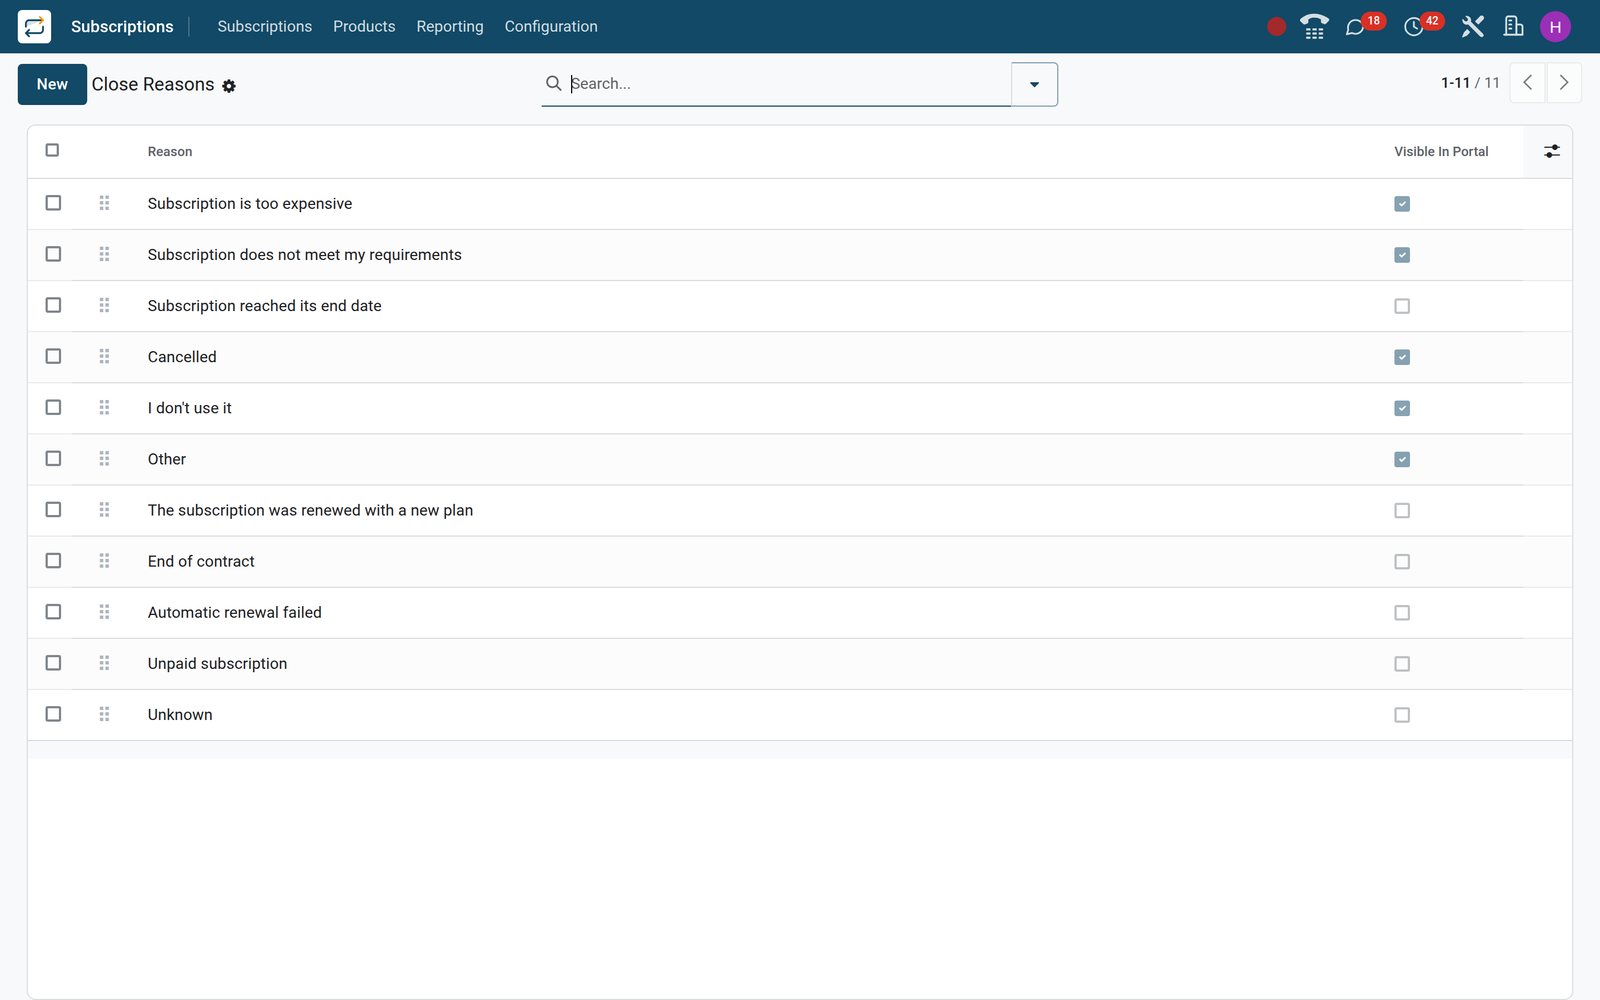Screen dimensions: 1600x1000
Task: Open 'Subscription does not meet my requirements' record
Action: pos(304,255)
